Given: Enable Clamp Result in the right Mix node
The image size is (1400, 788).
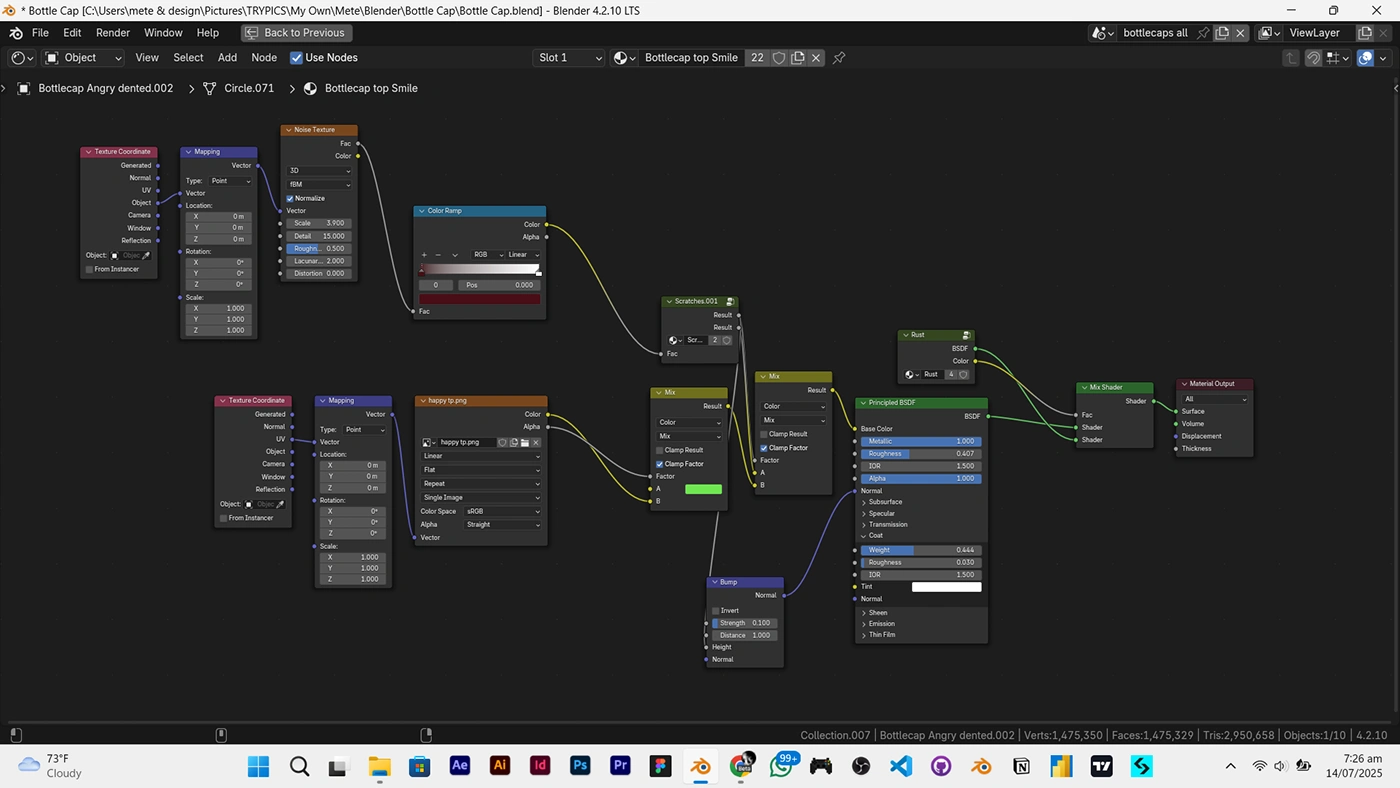Looking at the screenshot, I should click(764, 434).
